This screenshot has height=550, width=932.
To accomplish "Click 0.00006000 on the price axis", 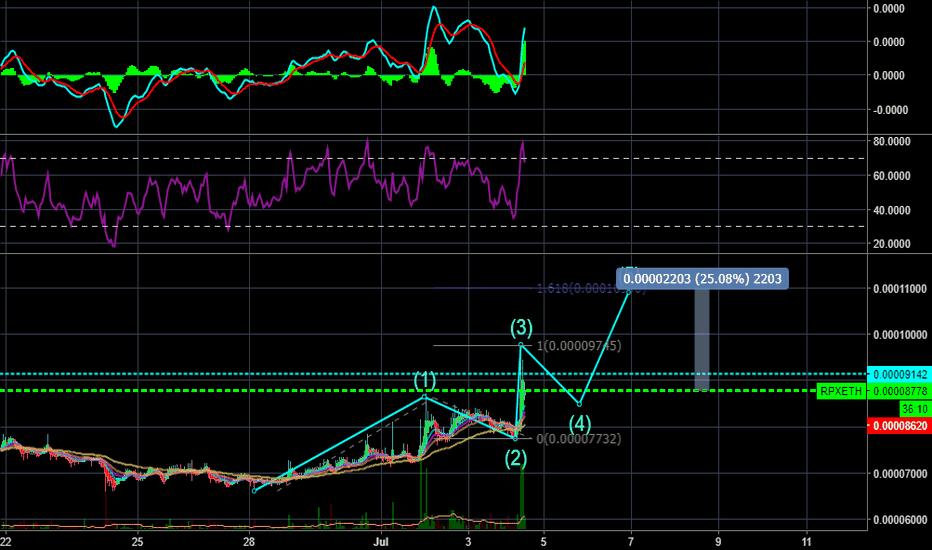I will tap(900, 520).
